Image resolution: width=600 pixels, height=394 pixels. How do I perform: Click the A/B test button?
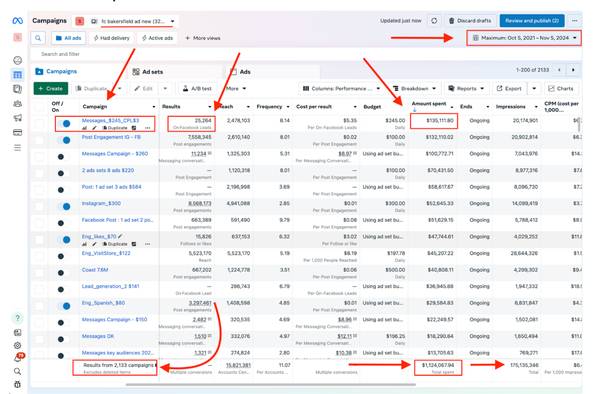pos(197,89)
